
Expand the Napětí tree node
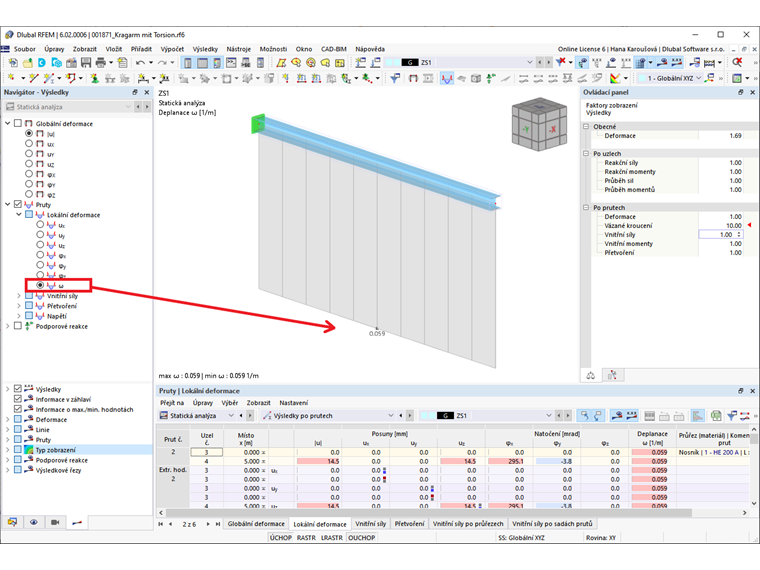click(19, 316)
